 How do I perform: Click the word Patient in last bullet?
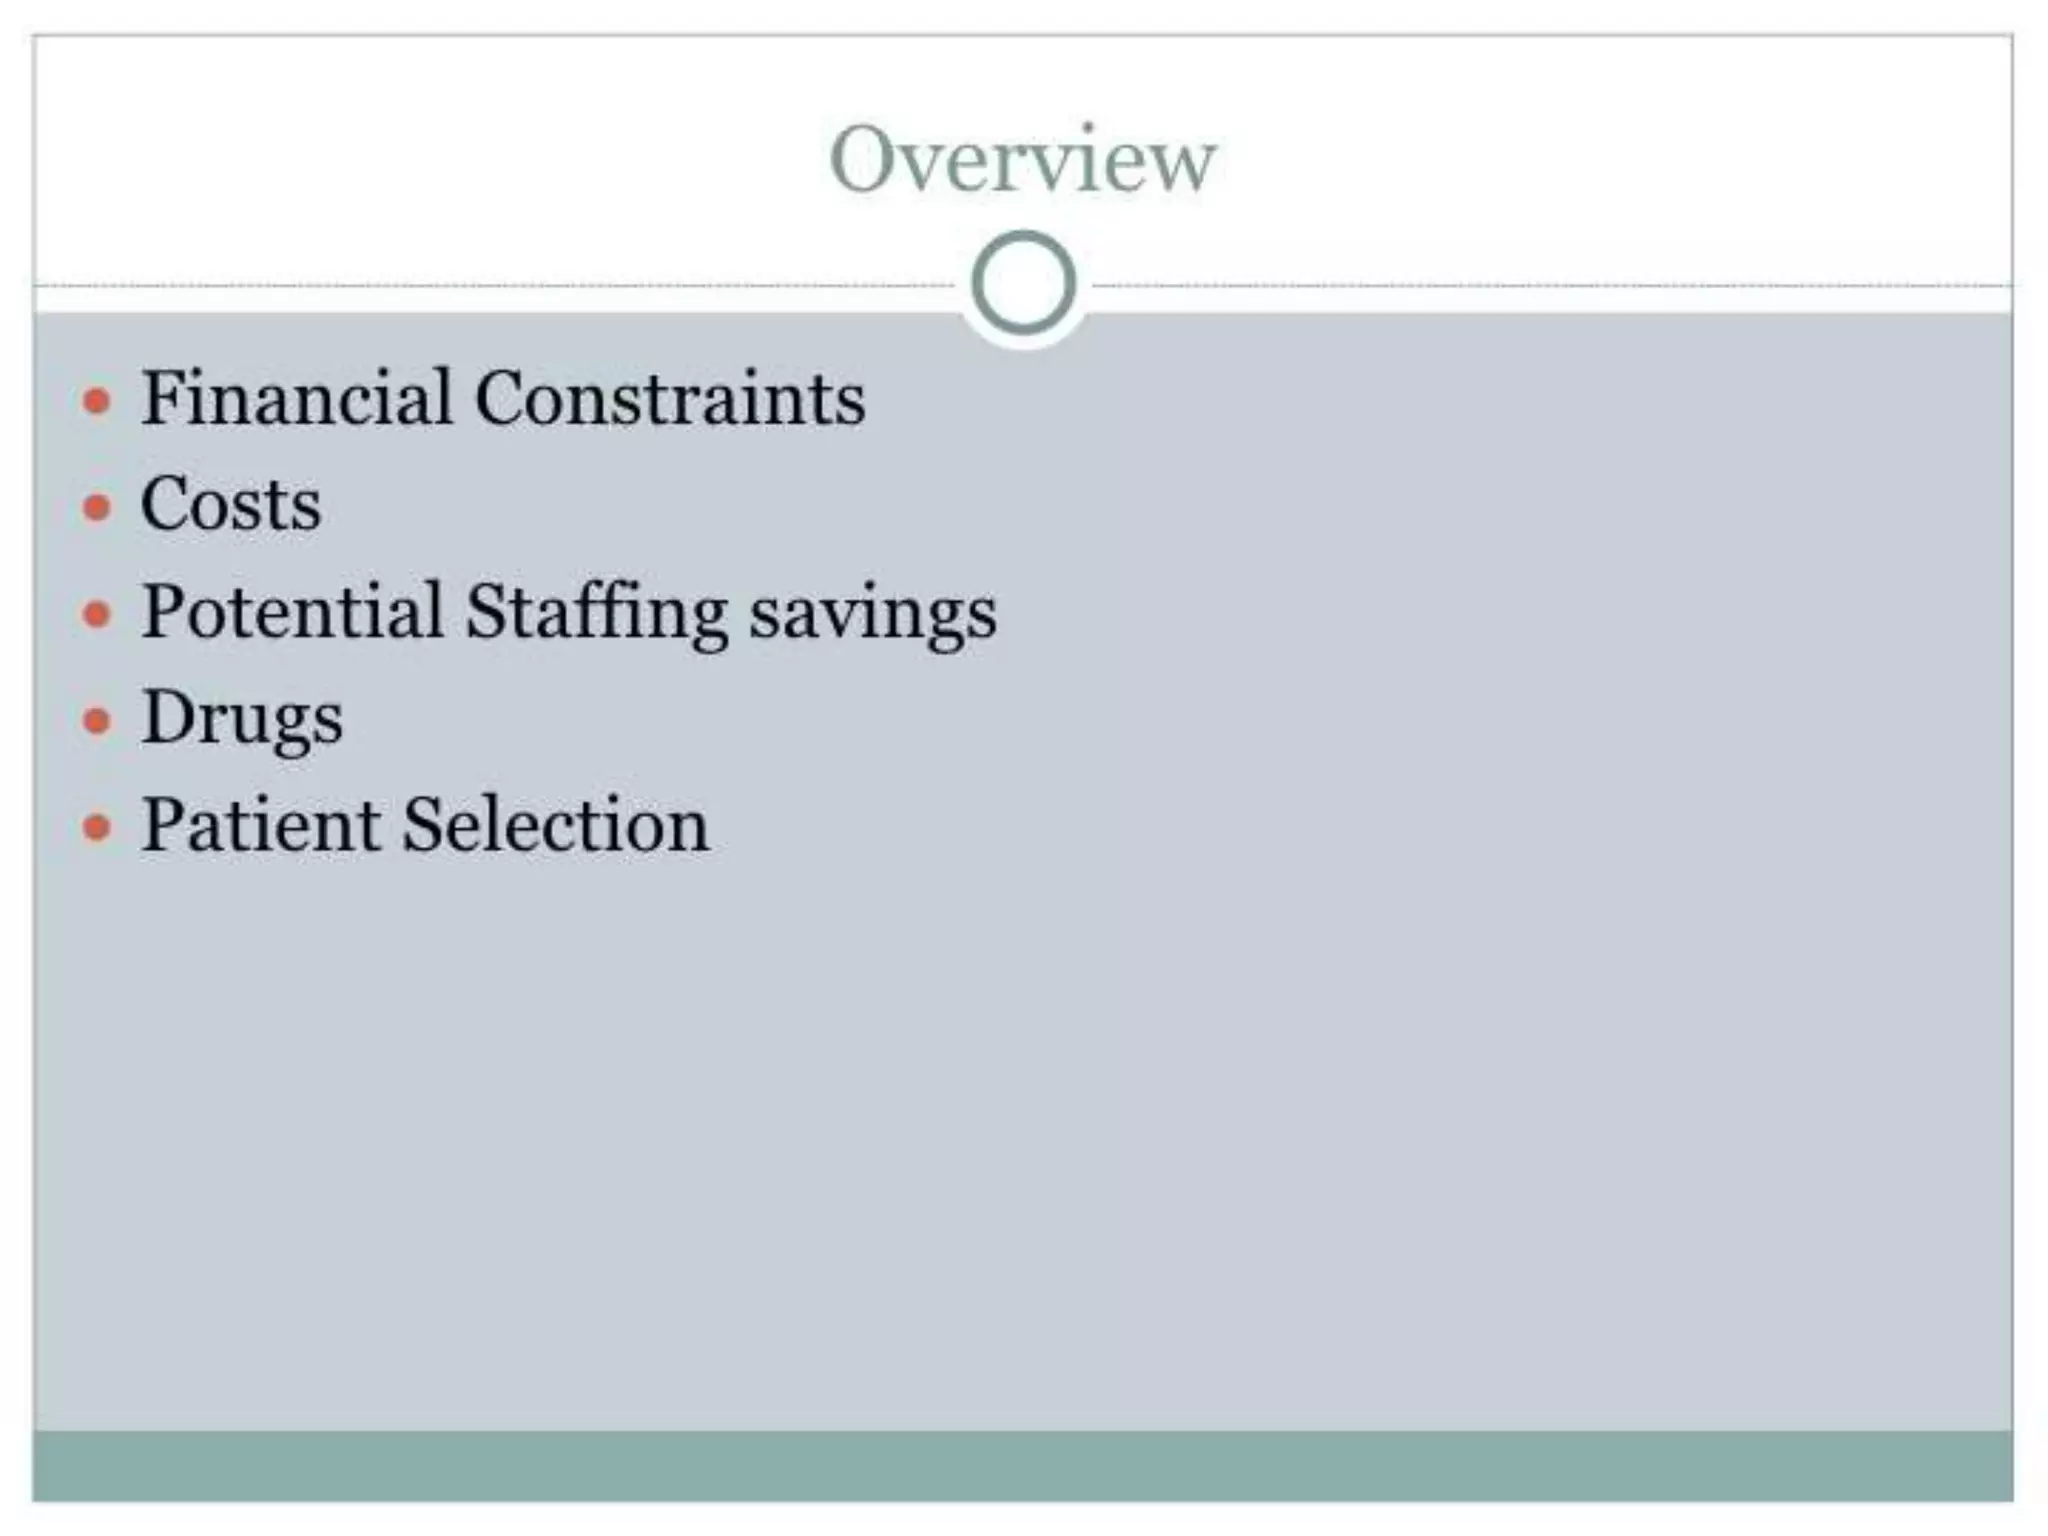point(261,824)
